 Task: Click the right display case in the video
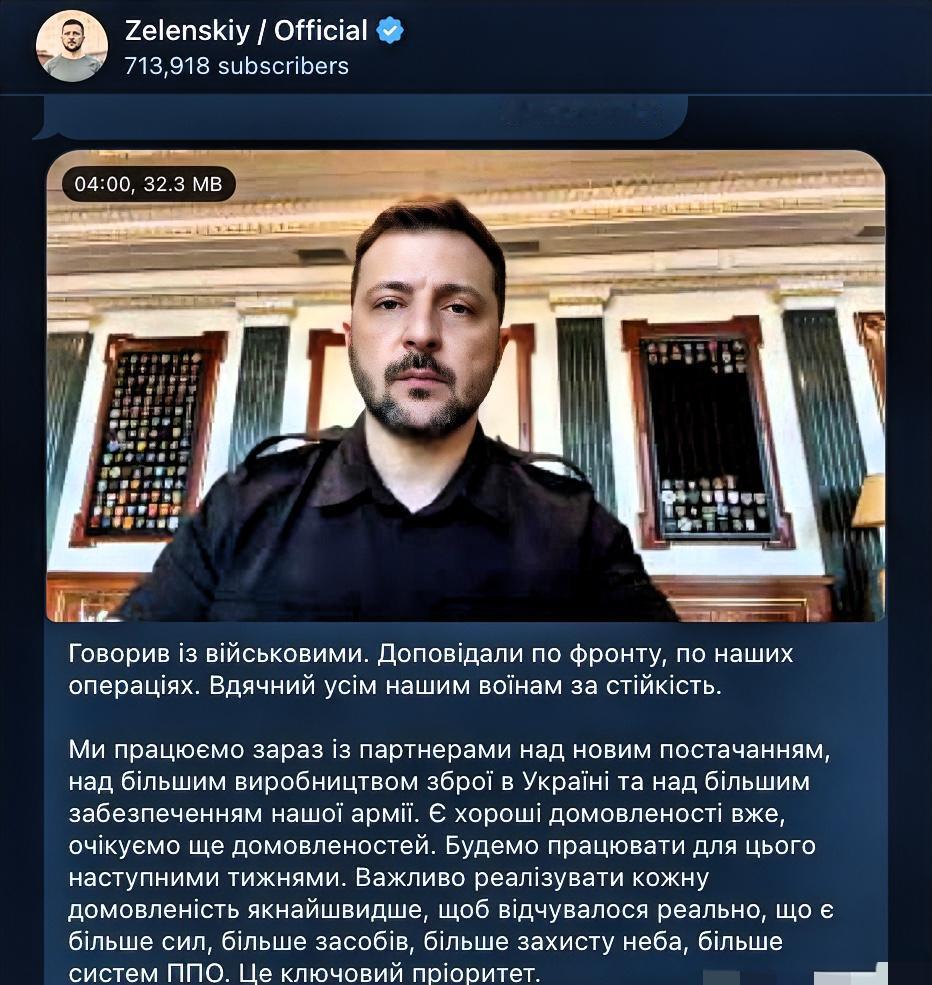point(707,433)
